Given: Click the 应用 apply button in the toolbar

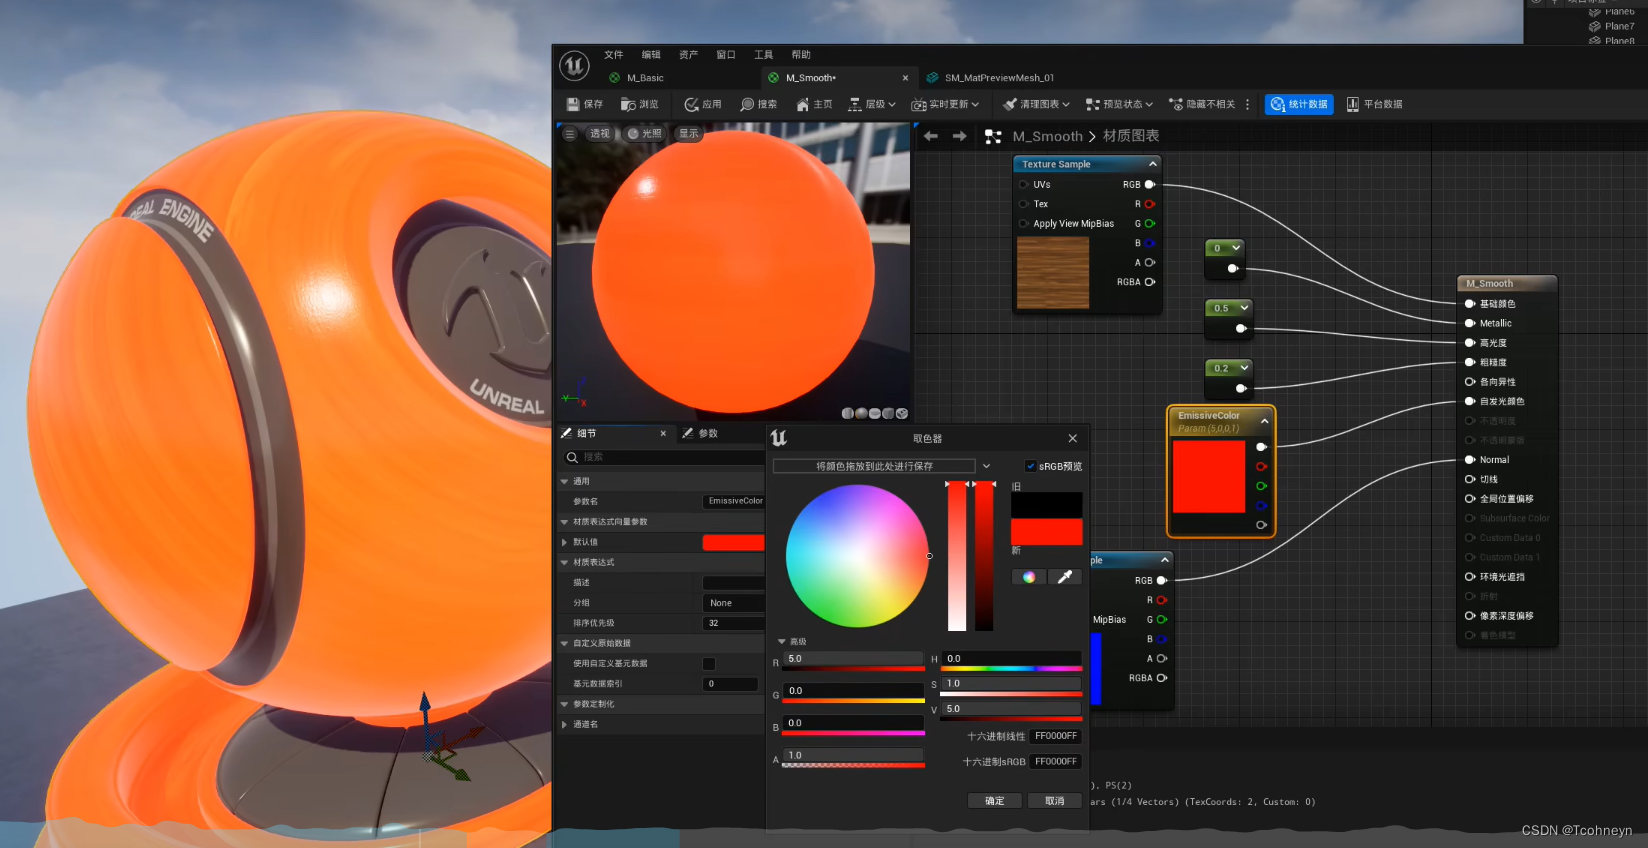Looking at the screenshot, I should pyautogui.click(x=703, y=104).
